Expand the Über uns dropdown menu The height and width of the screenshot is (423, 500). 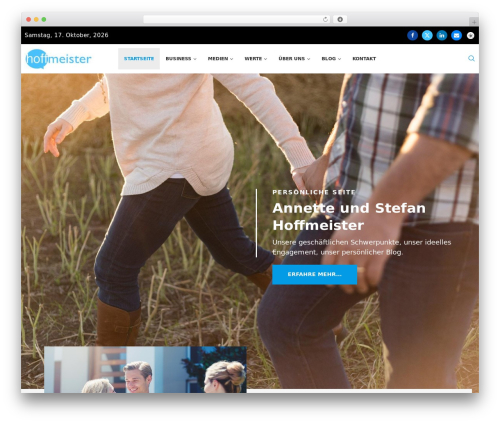click(x=294, y=59)
